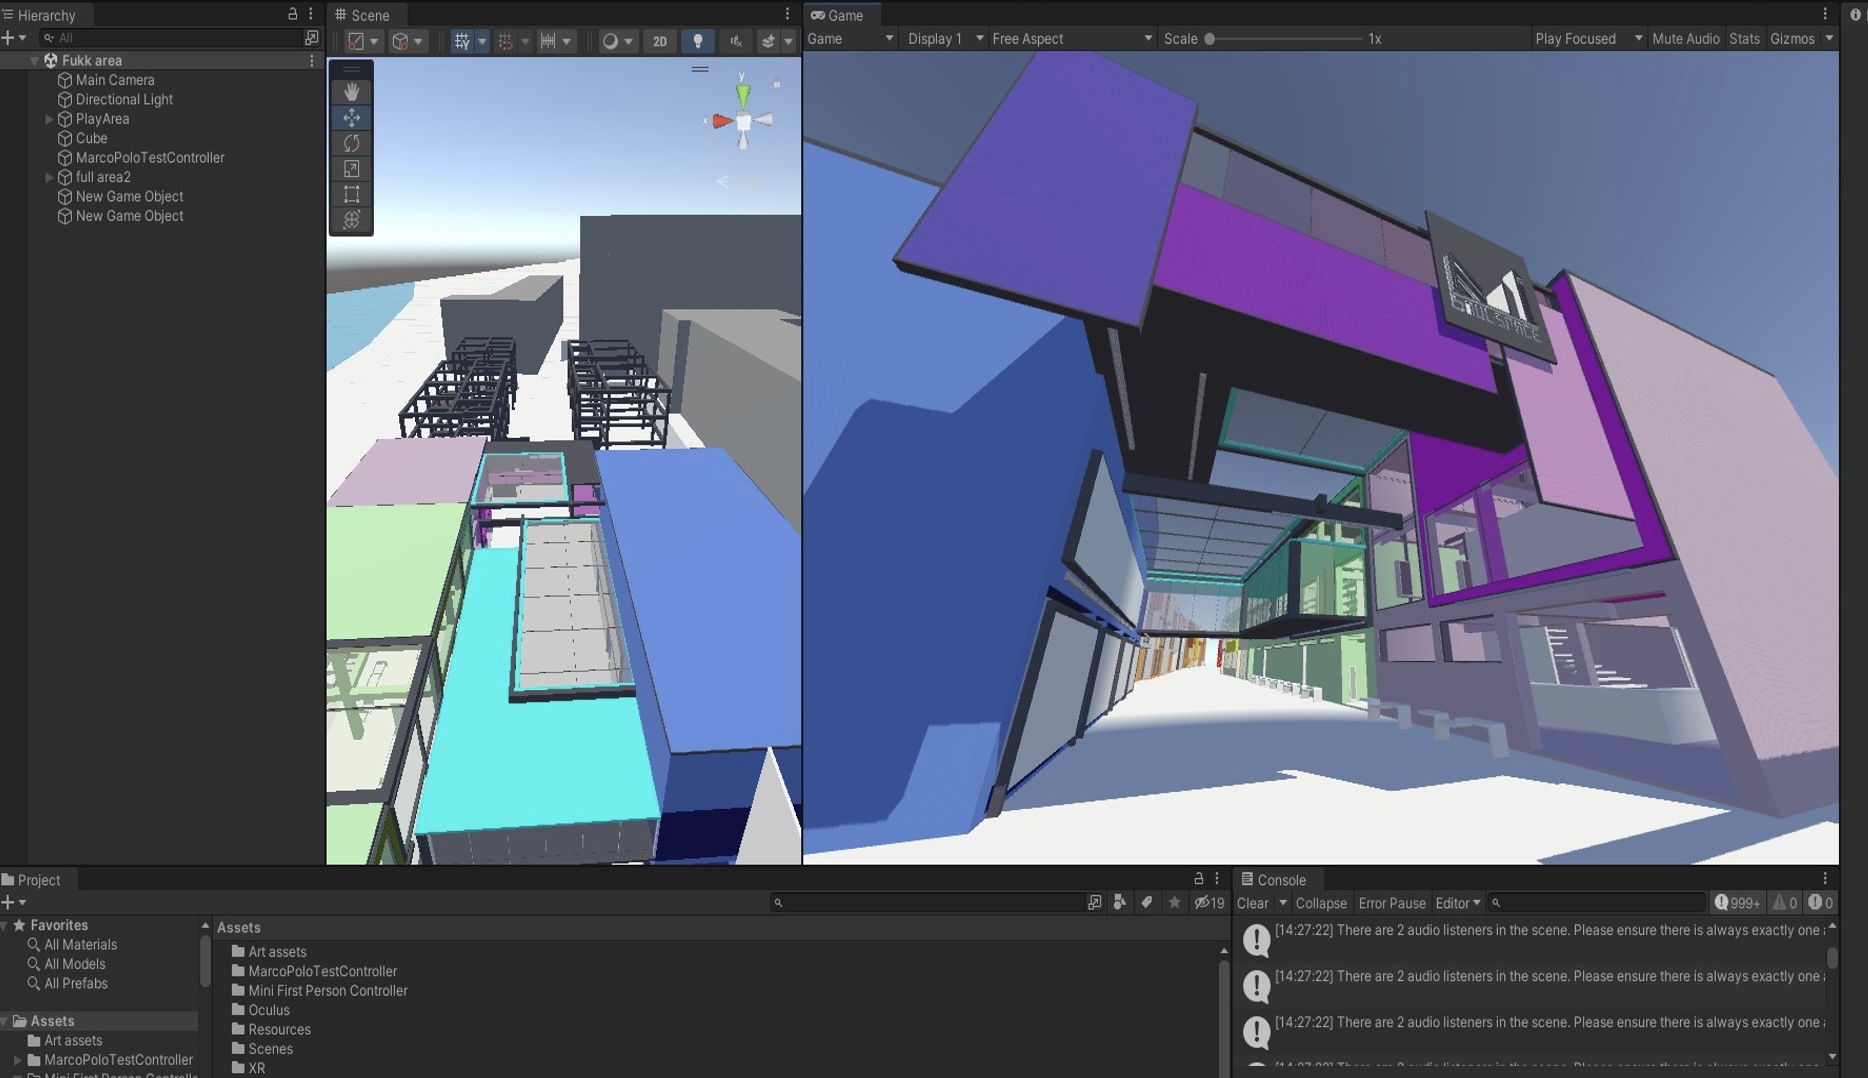Toggle Scene lighting bulb button
This screenshot has height=1078, width=1868.
coord(697,41)
